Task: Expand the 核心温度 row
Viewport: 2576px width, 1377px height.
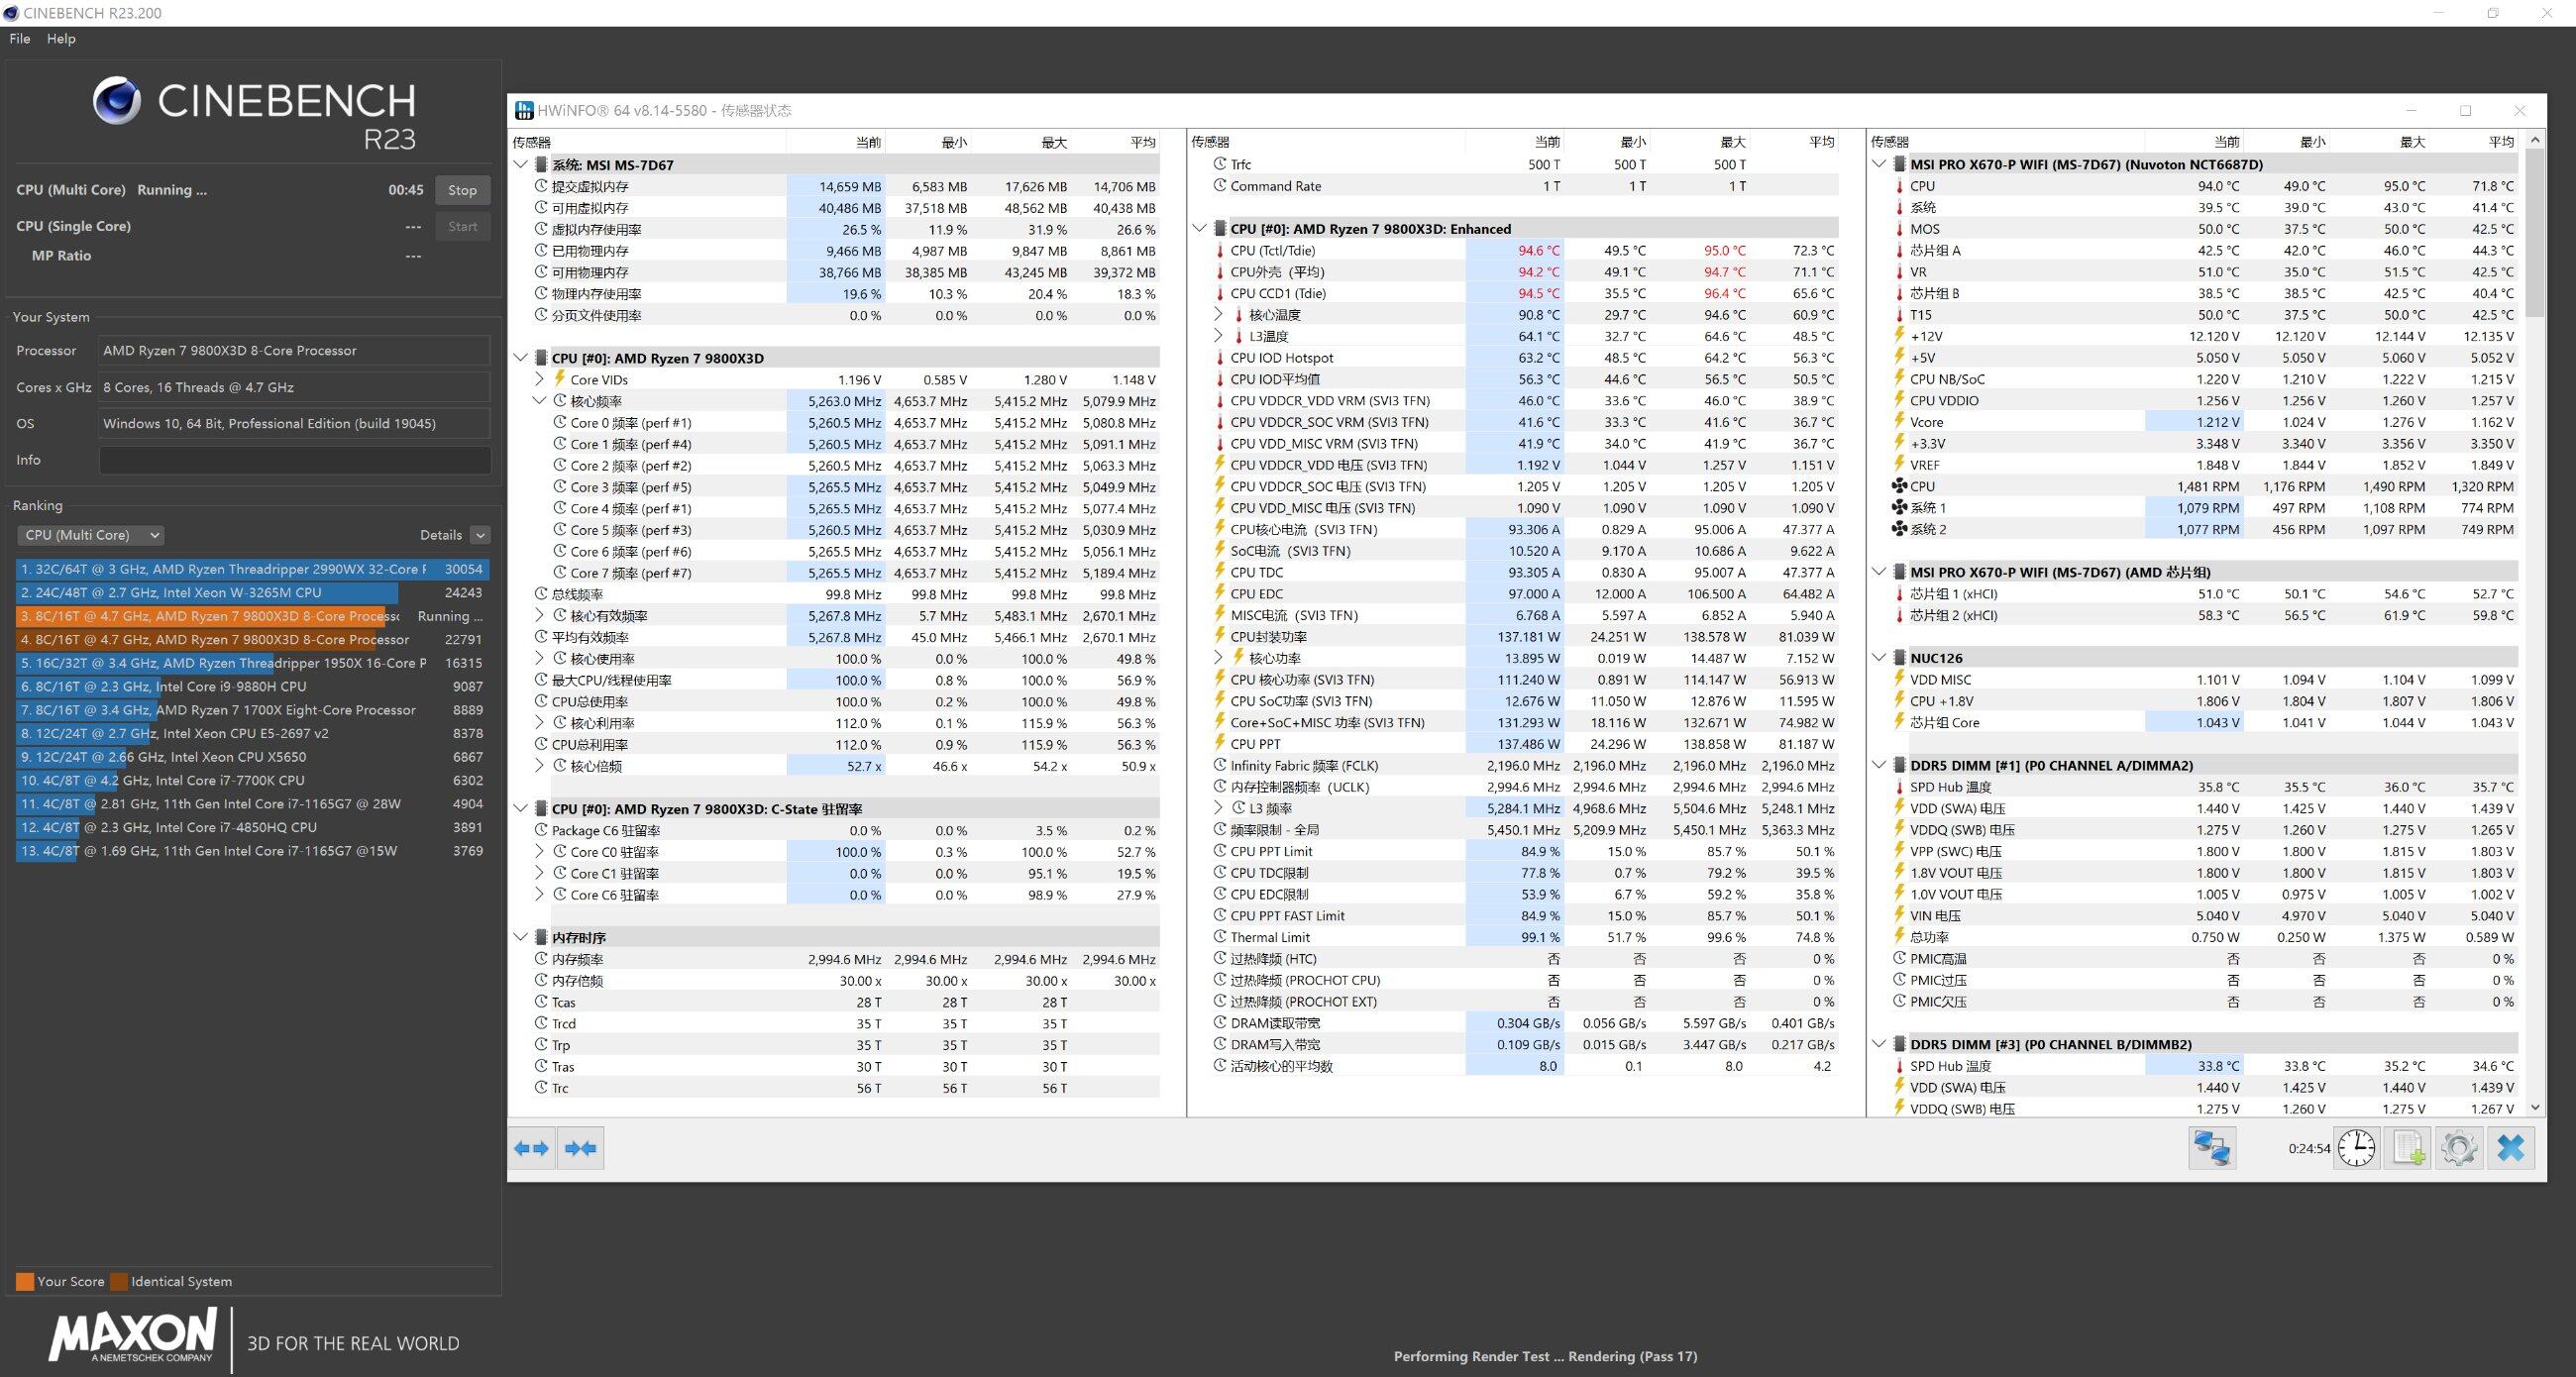Action: click(1218, 315)
